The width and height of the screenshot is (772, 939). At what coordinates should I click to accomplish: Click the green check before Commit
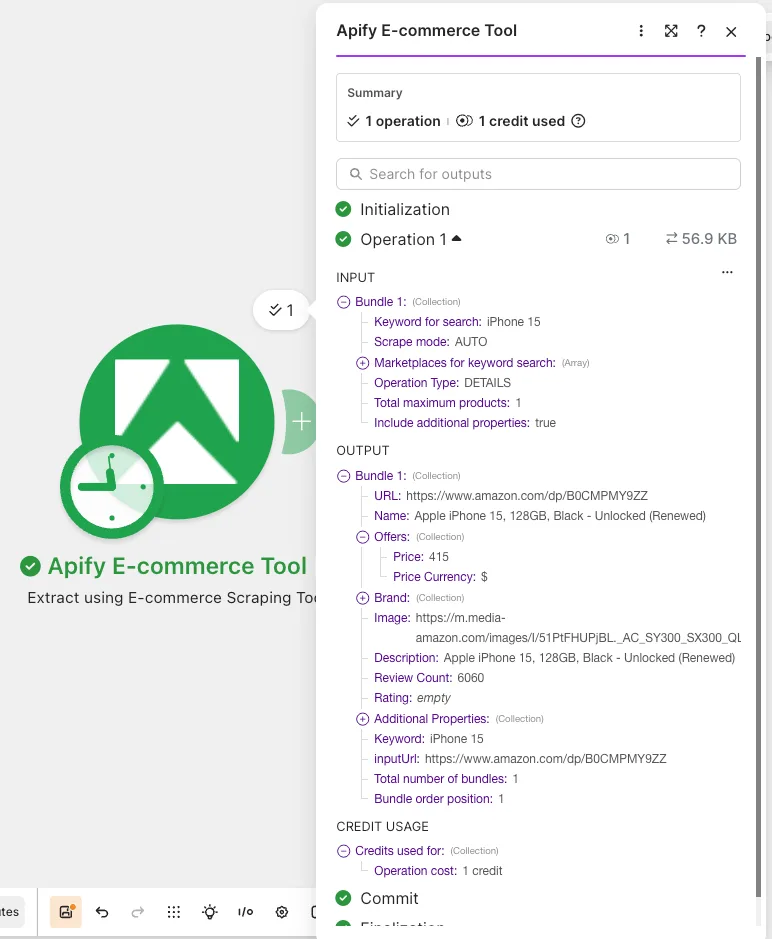point(343,898)
